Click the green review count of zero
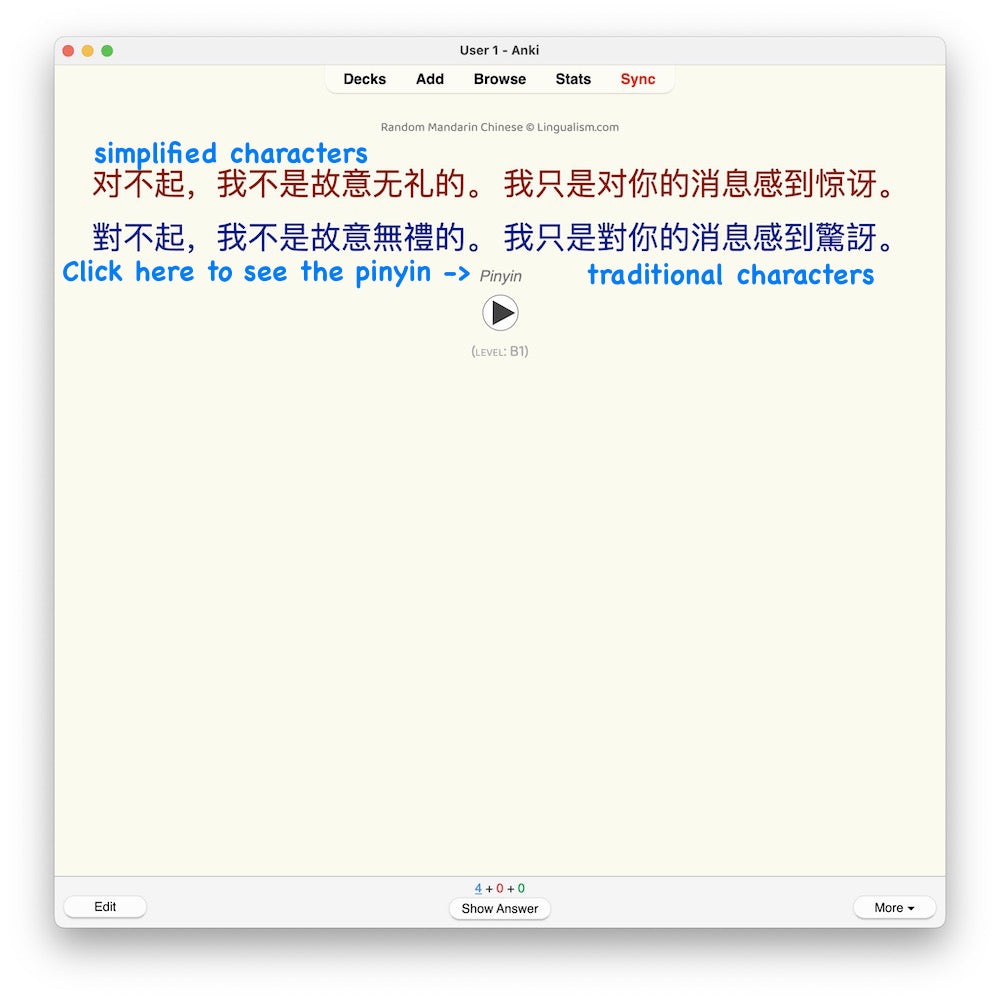This screenshot has width=1000, height=1000. tap(521, 887)
